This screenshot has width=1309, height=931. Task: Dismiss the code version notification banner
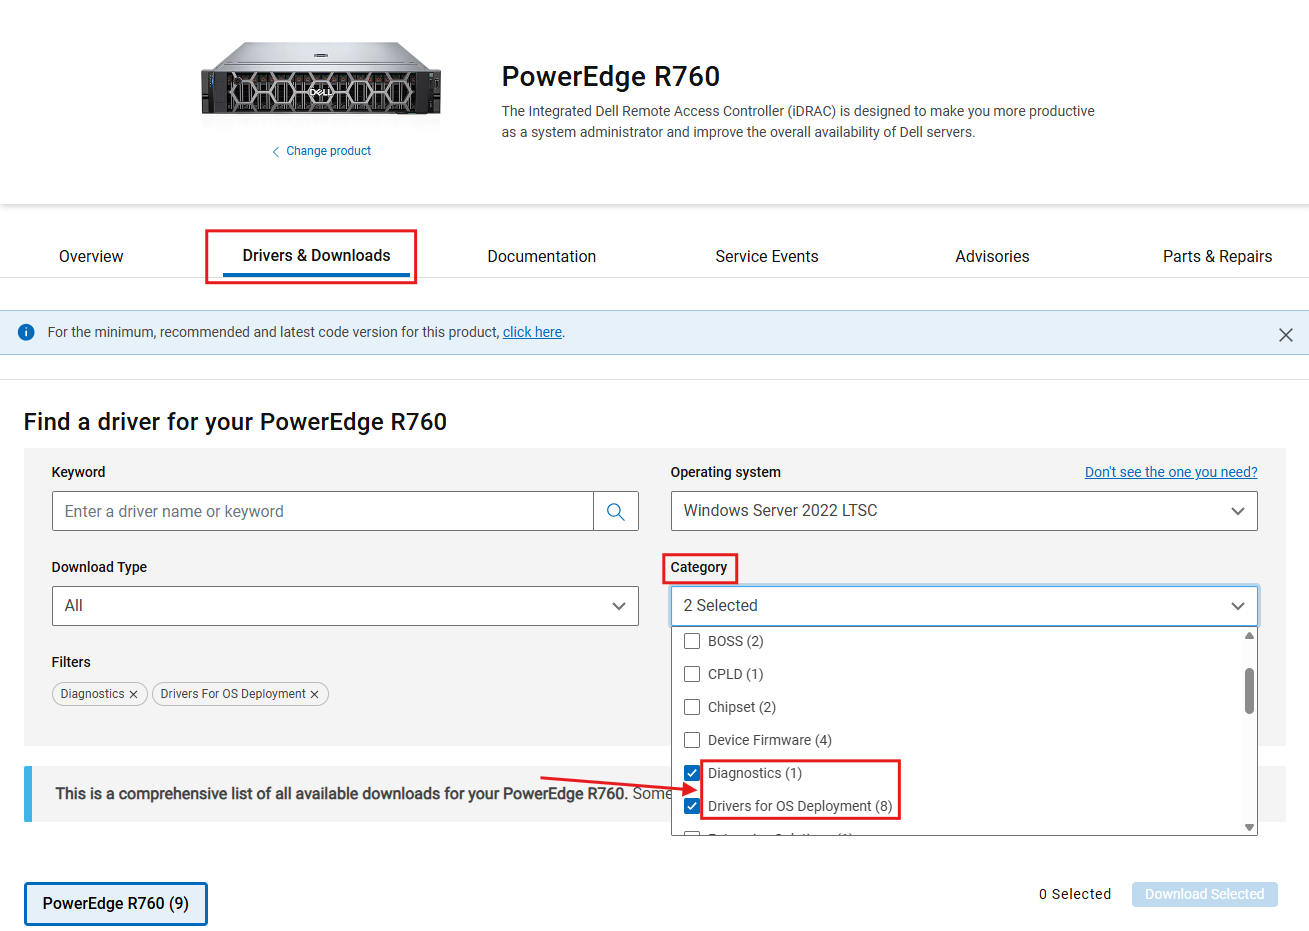1286,334
